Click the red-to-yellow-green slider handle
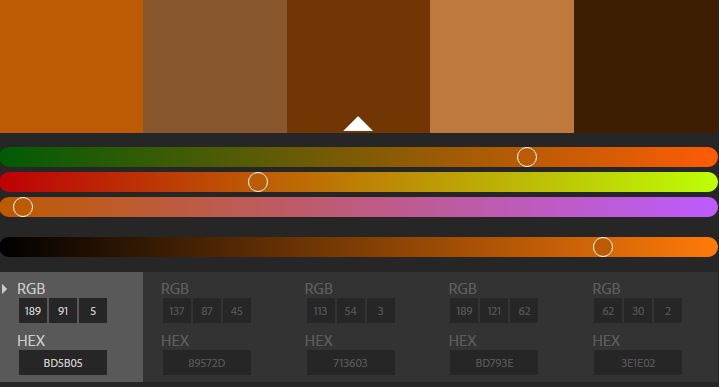This screenshot has width=719, height=387. tap(258, 182)
